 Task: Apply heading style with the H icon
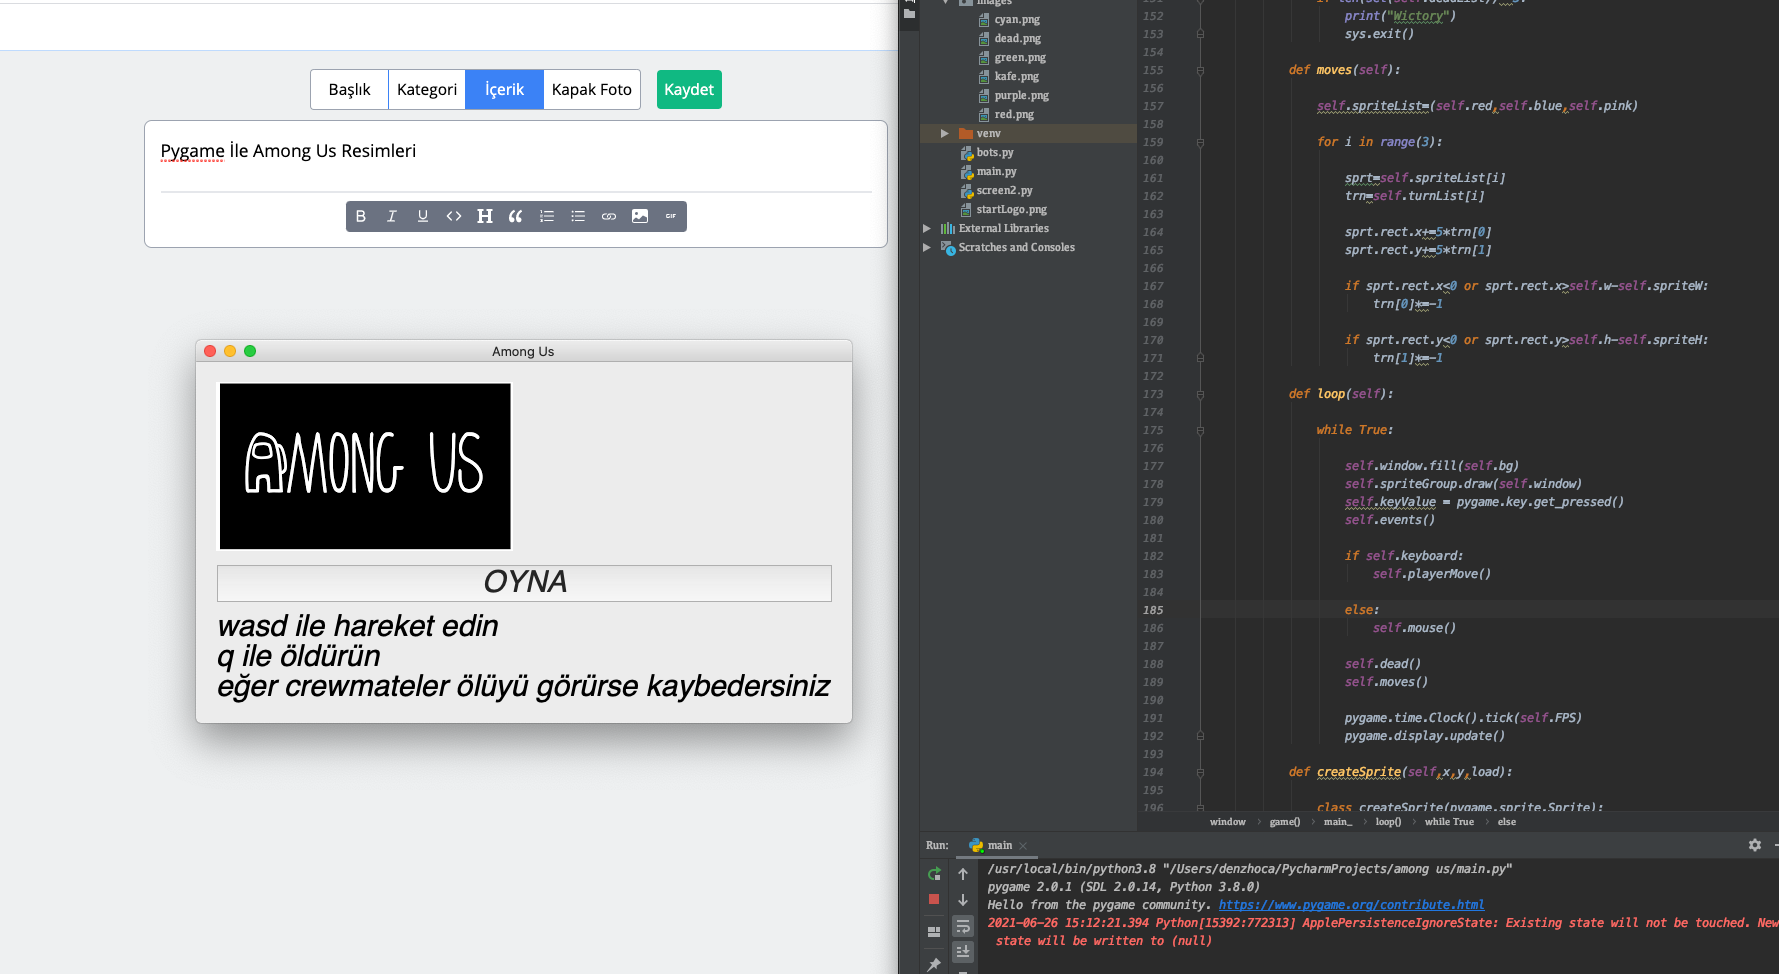(485, 216)
